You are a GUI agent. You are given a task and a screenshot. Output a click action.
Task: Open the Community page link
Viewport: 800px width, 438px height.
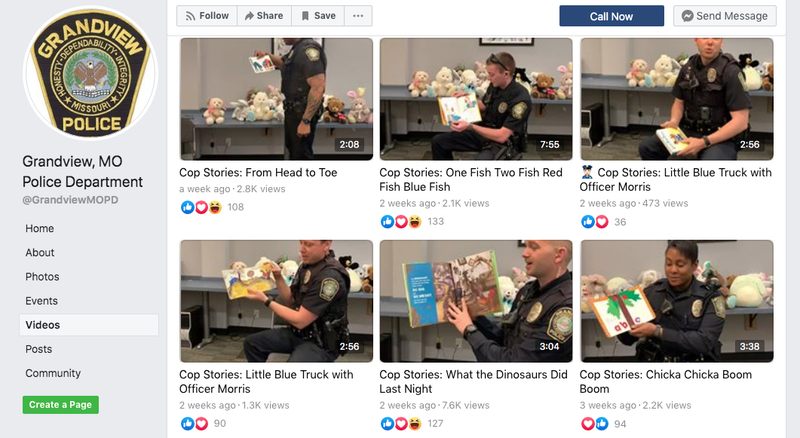point(53,373)
